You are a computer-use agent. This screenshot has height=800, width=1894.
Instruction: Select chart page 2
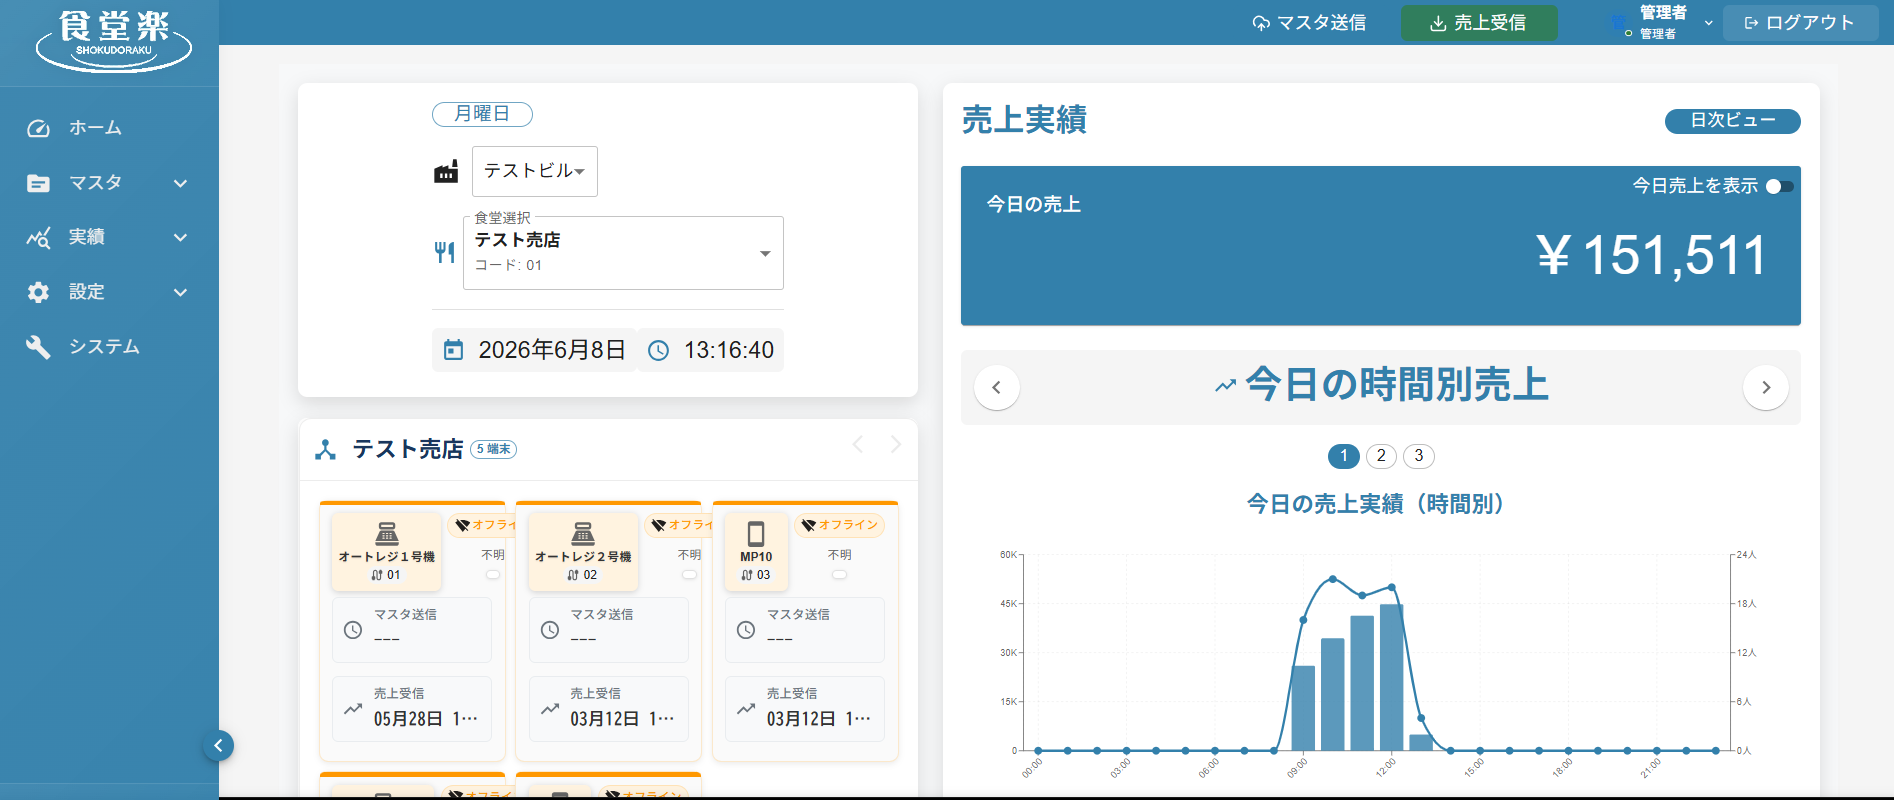(1381, 456)
